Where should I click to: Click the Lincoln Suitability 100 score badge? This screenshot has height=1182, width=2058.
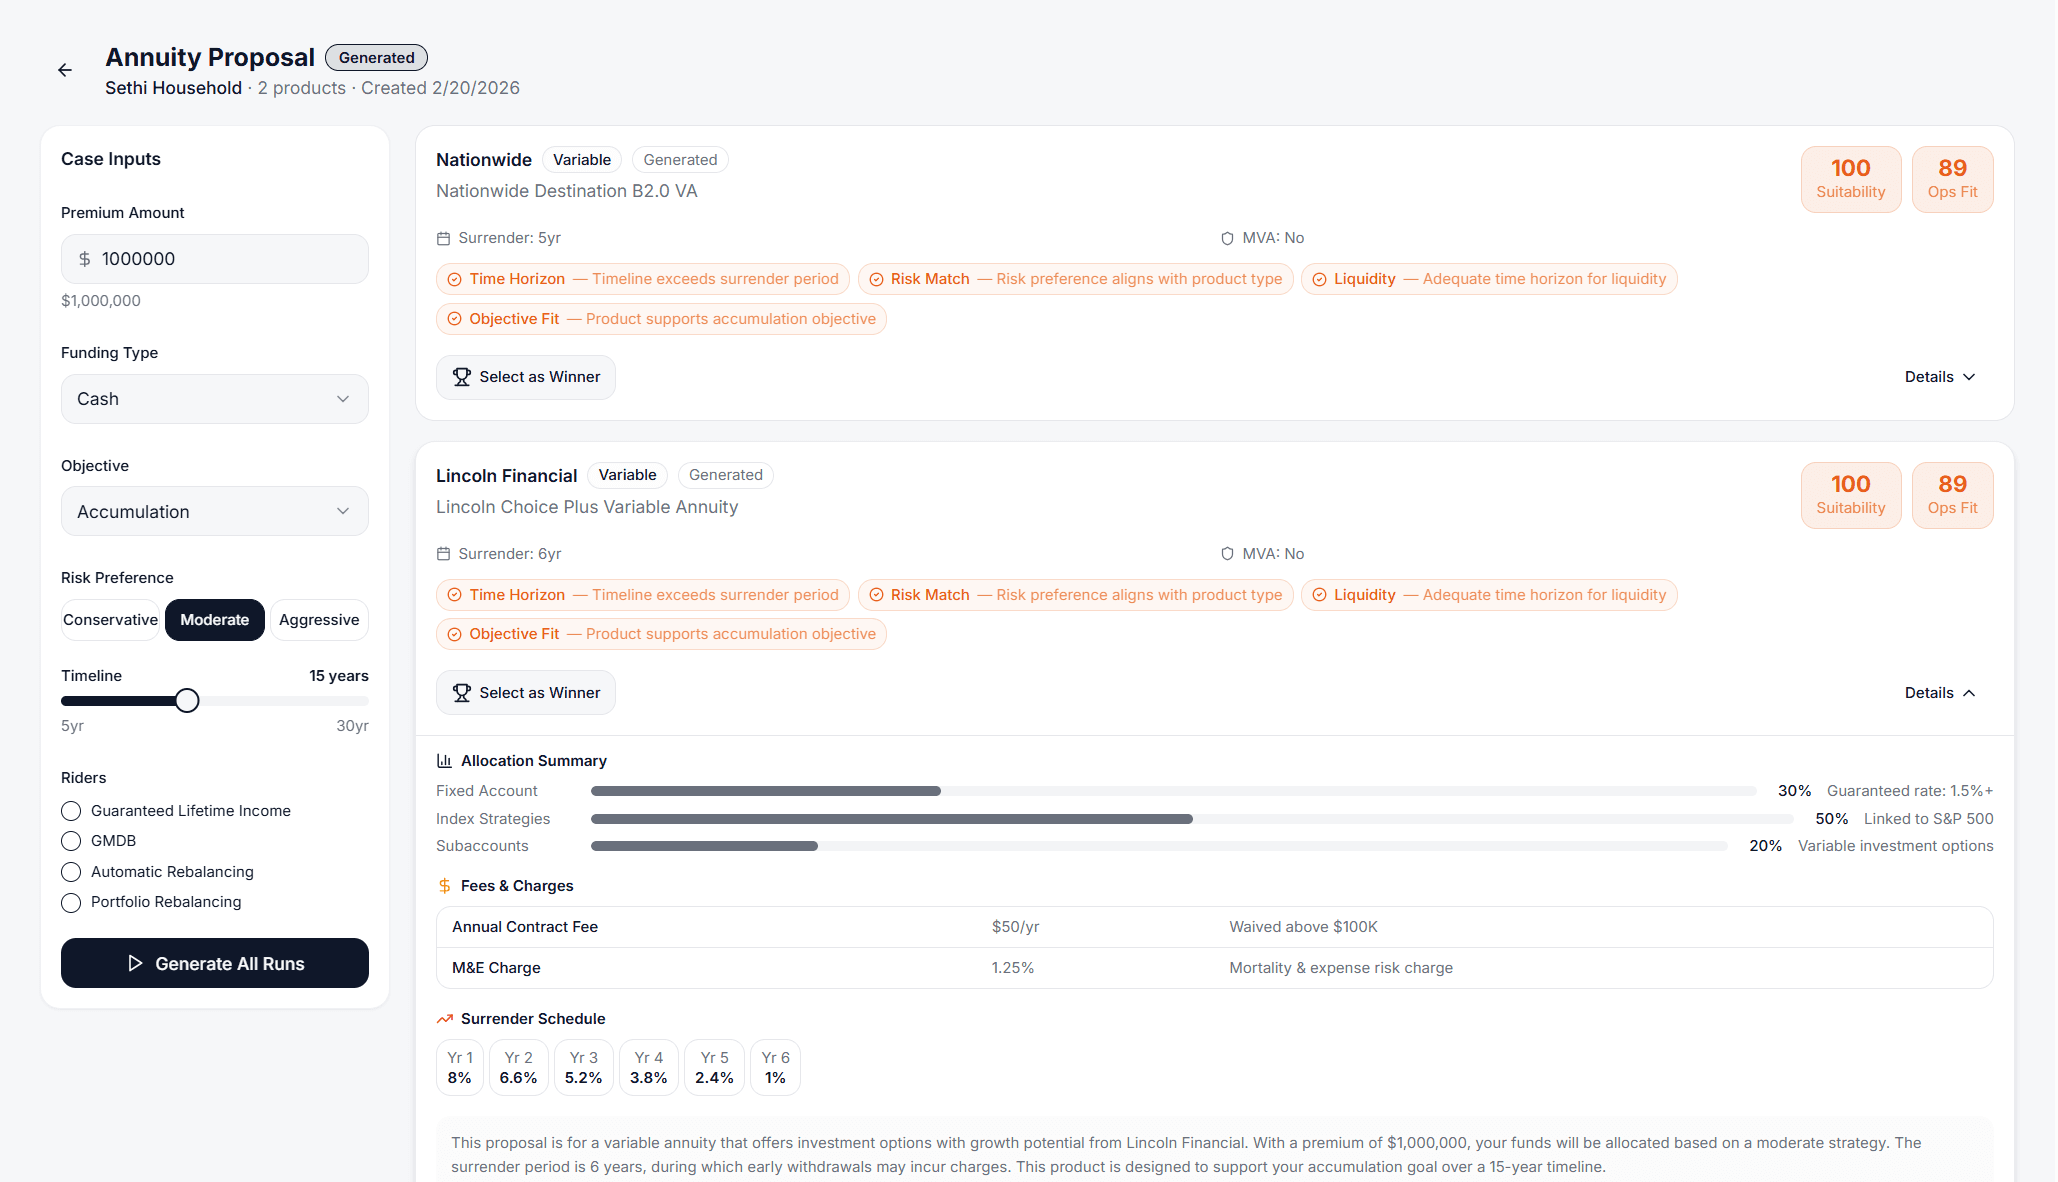[x=1851, y=496]
